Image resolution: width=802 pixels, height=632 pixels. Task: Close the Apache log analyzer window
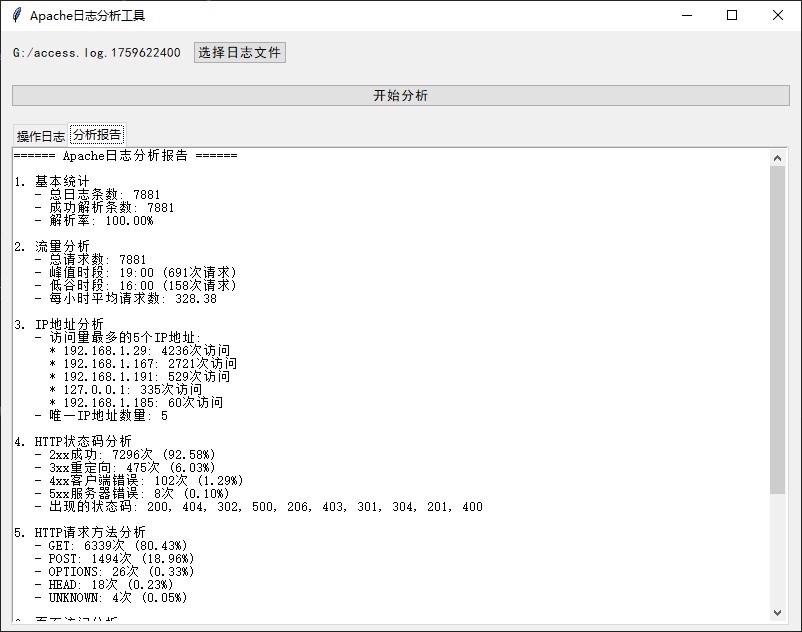(x=778, y=15)
